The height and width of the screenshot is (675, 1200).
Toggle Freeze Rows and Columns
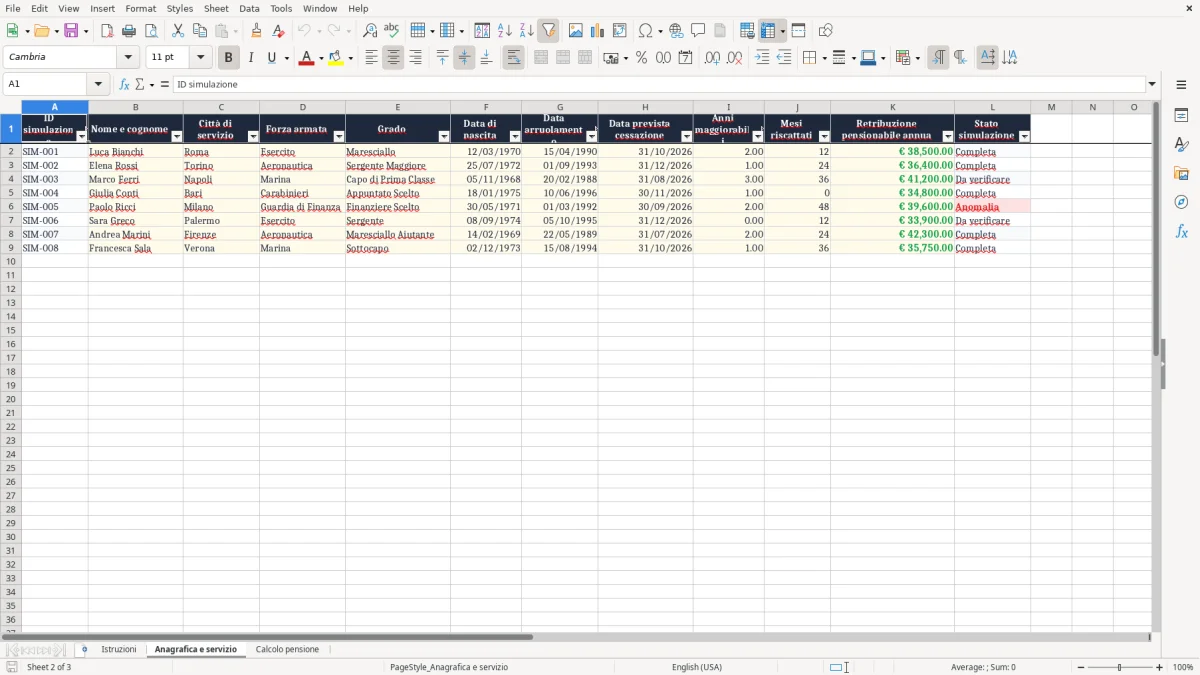click(x=768, y=31)
